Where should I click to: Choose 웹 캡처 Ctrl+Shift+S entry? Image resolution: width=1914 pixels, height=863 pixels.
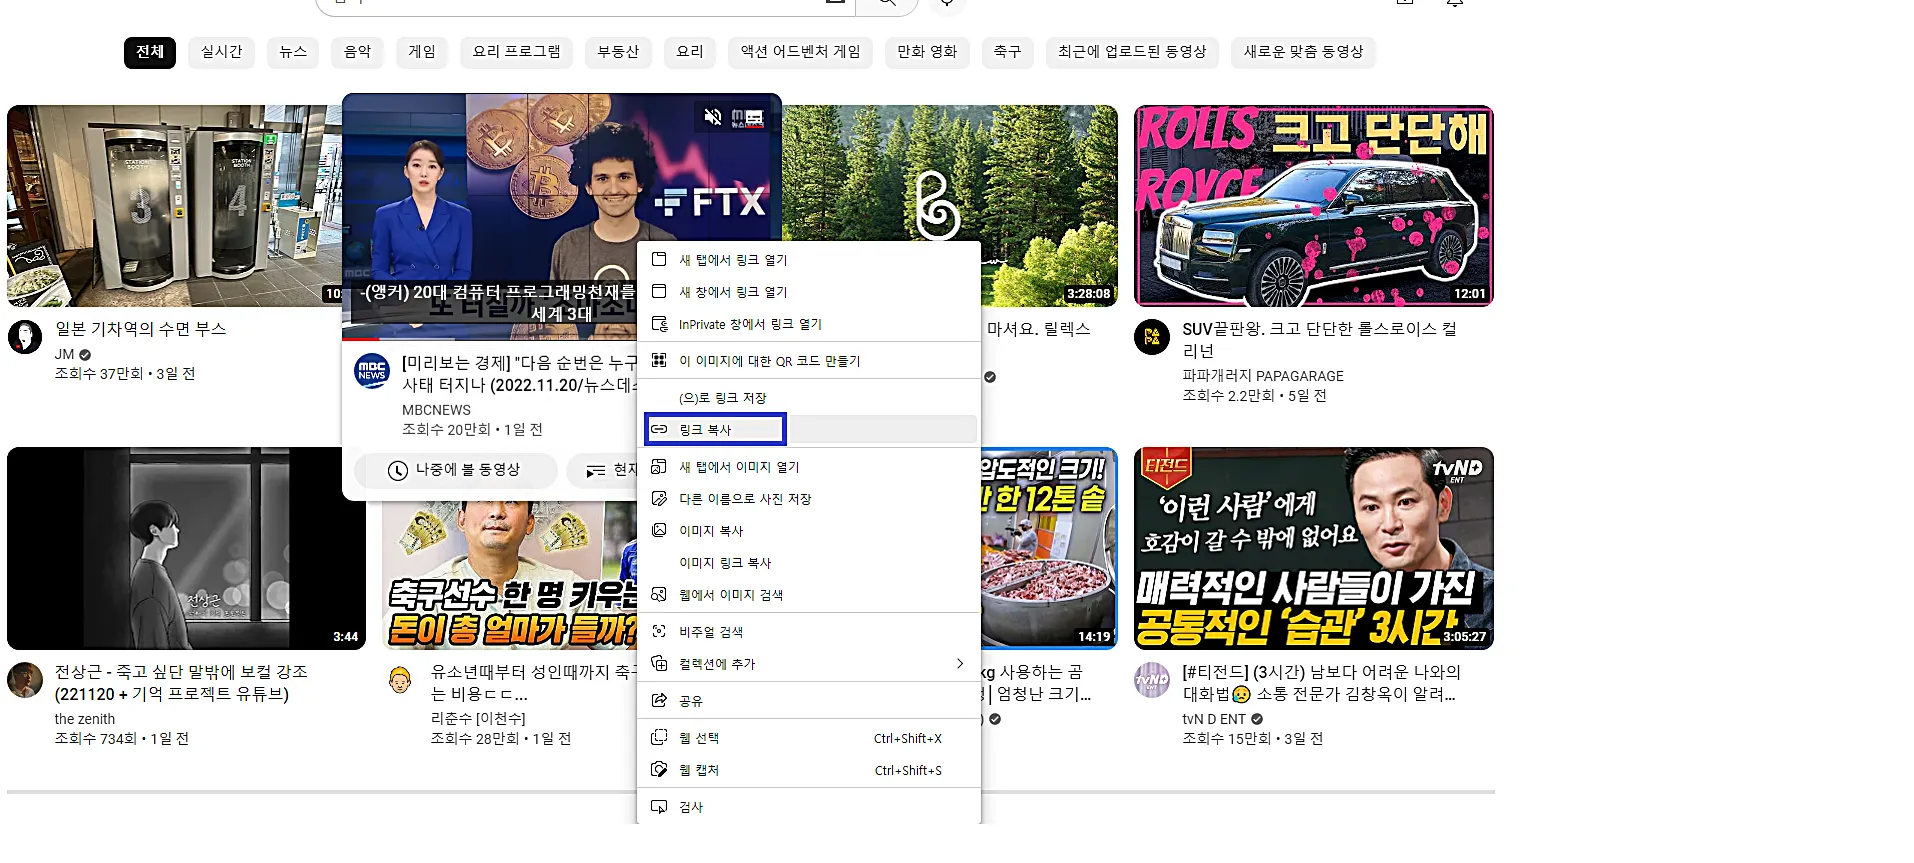tap(808, 770)
